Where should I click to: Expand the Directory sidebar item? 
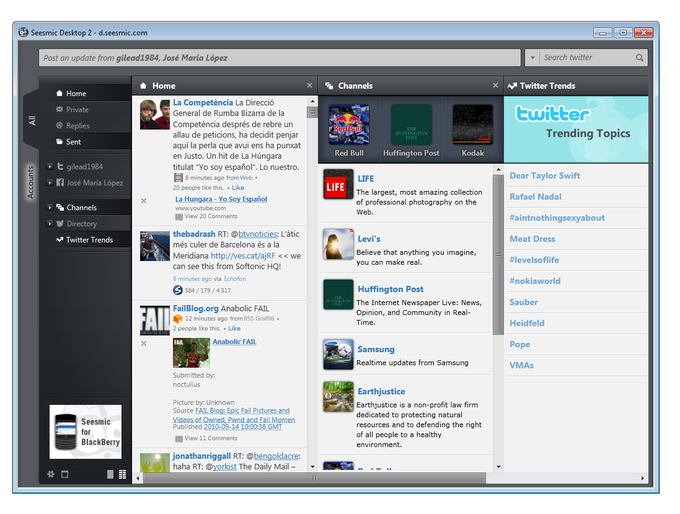pyautogui.click(x=50, y=223)
